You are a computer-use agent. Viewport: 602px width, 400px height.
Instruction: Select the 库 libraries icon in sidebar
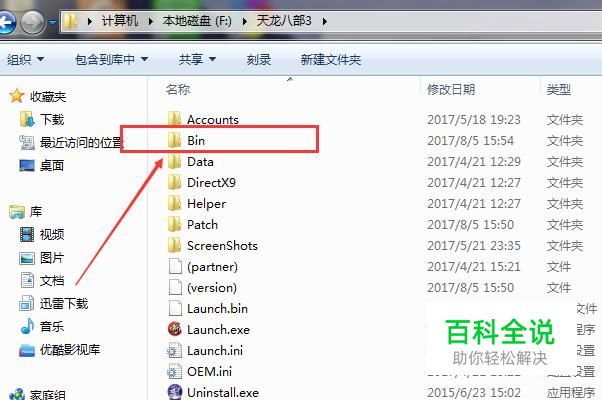[x=17, y=211]
